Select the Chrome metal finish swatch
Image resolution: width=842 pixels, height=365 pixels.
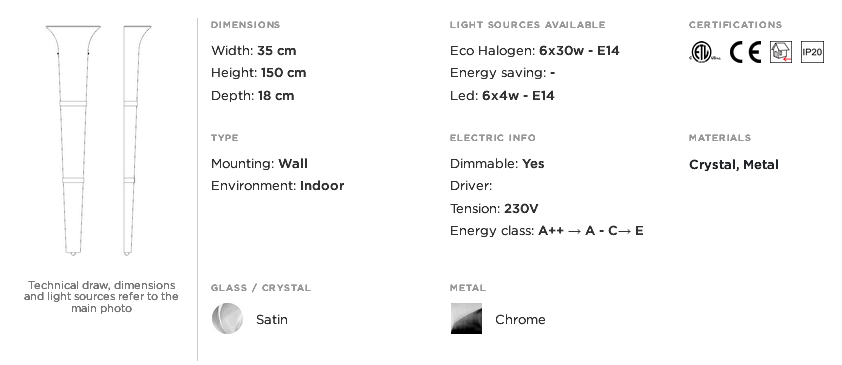click(466, 318)
